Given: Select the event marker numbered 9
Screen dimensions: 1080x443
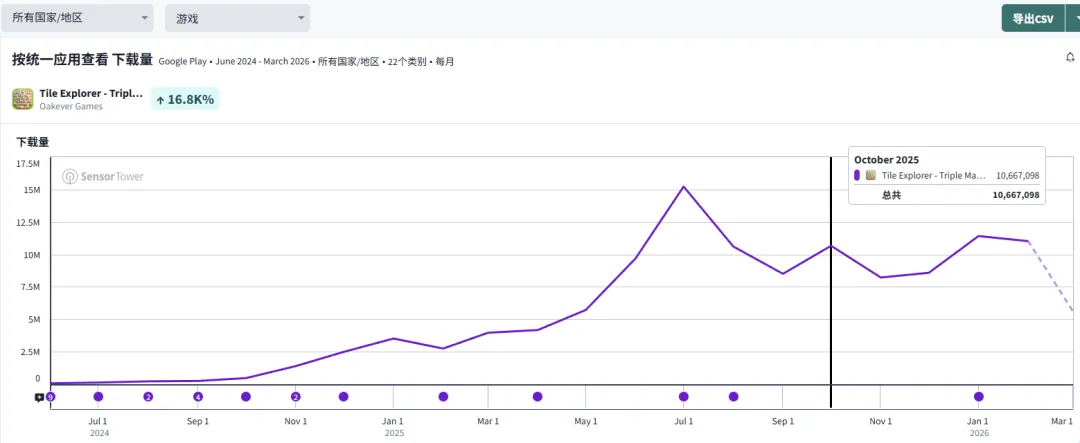Looking at the screenshot, I should point(50,397).
